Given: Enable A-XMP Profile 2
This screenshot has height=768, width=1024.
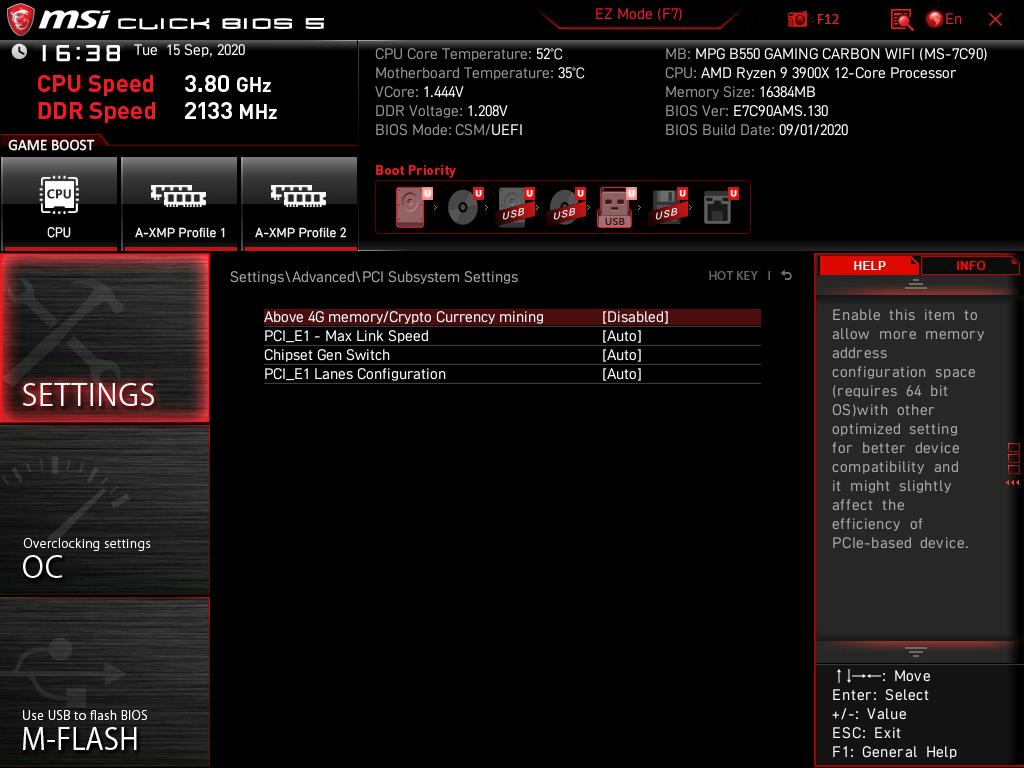Looking at the screenshot, I should (300, 203).
